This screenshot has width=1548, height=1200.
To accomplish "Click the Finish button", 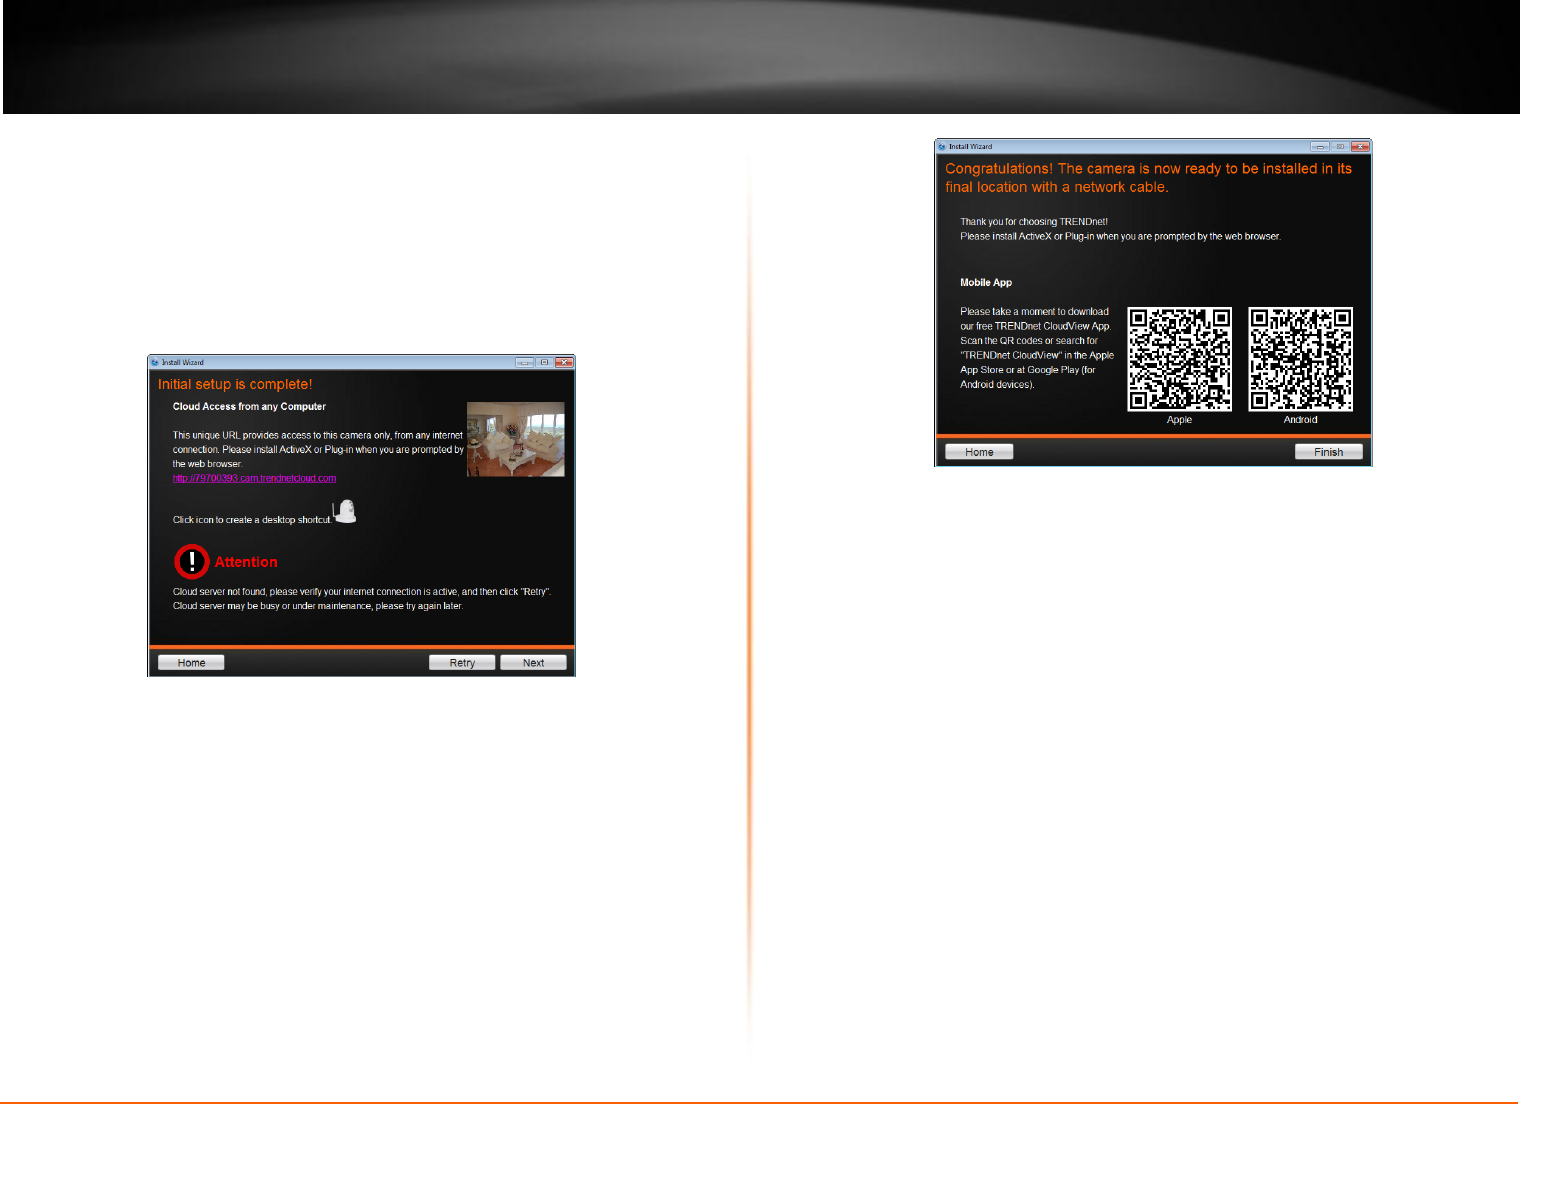I will pyautogui.click(x=1328, y=452).
